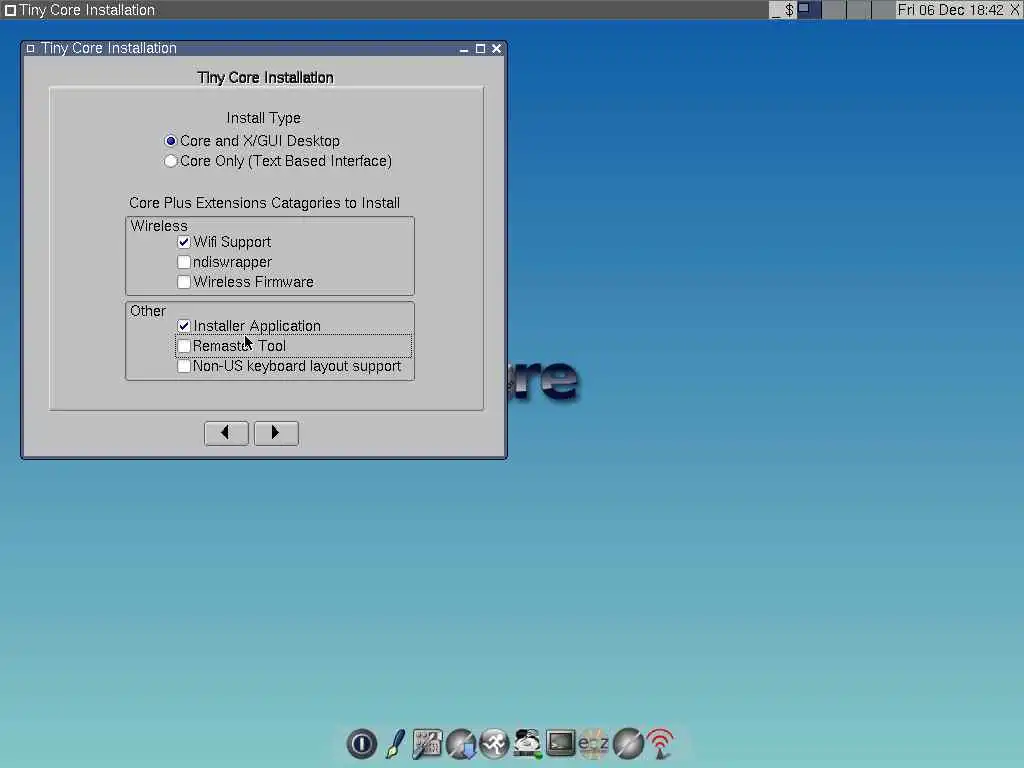Click the square icon in top taskbar entry
1024x768 pixels.
(x=10, y=10)
